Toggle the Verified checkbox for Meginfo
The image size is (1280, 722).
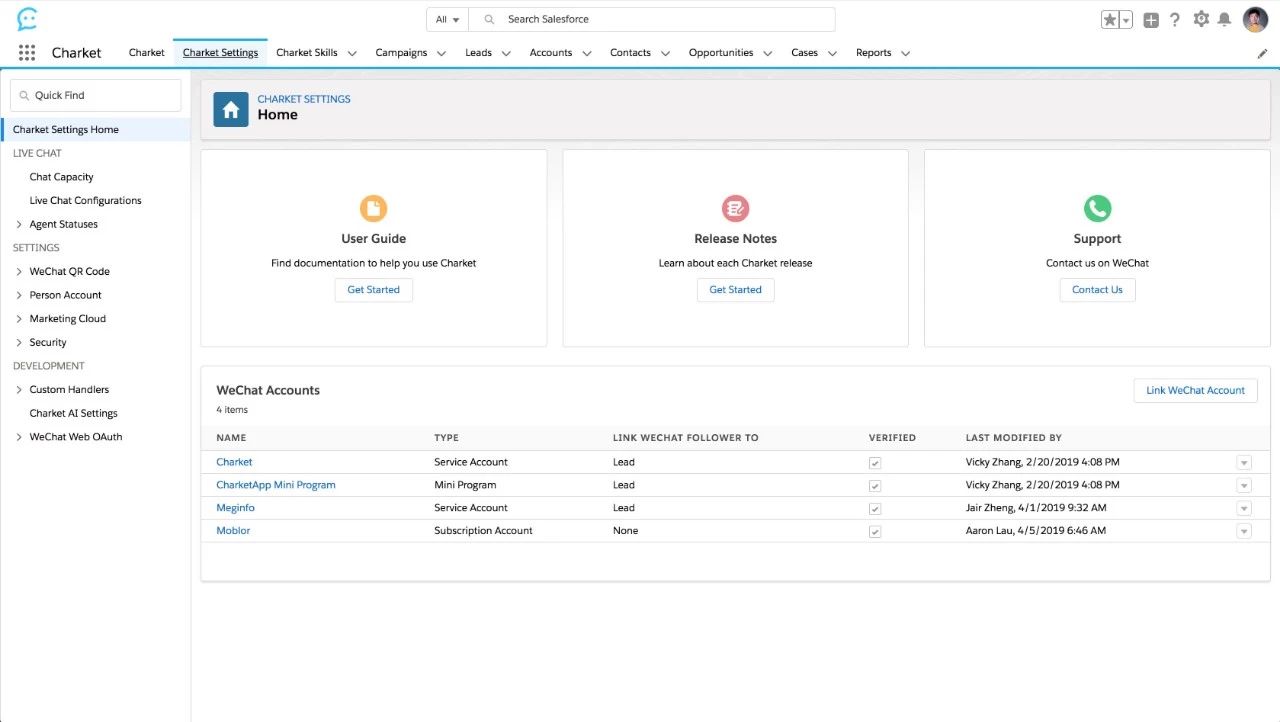coord(875,509)
